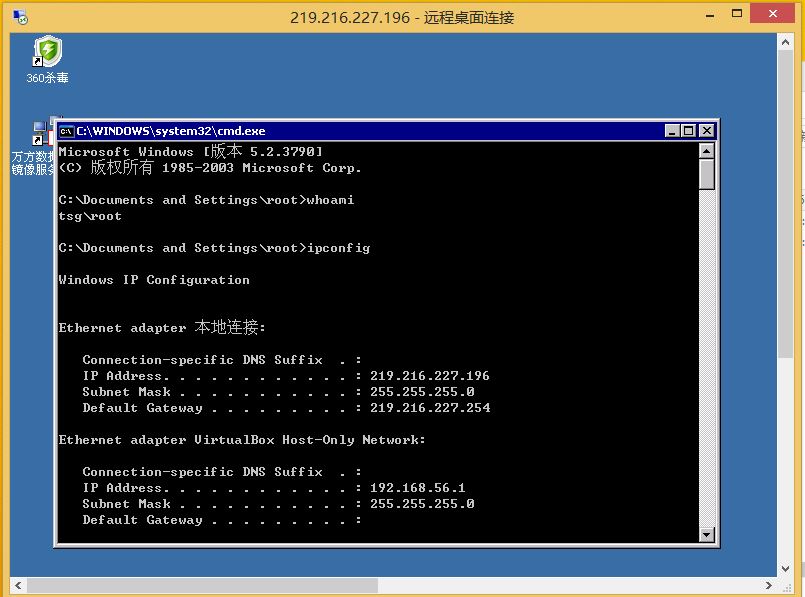This screenshot has width=805, height=597.
Task: Click cmd window scrollbar down arrow
Action: click(x=706, y=534)
